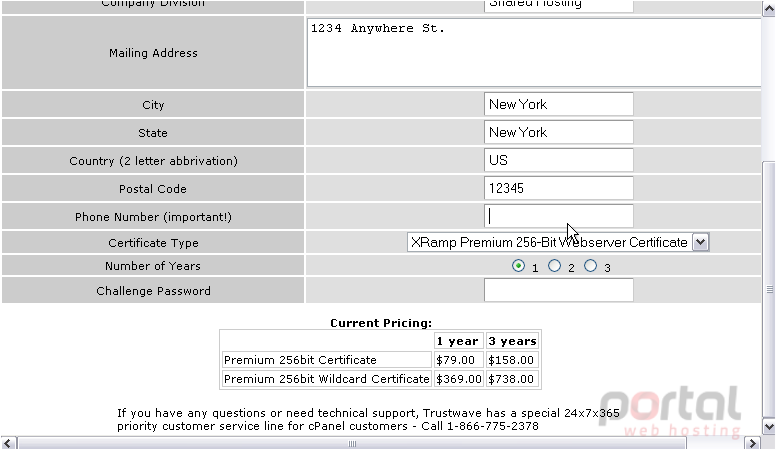This screenshot has width=776, height=450.
Task: Click the Postal Code label
Action: point(153,189)
